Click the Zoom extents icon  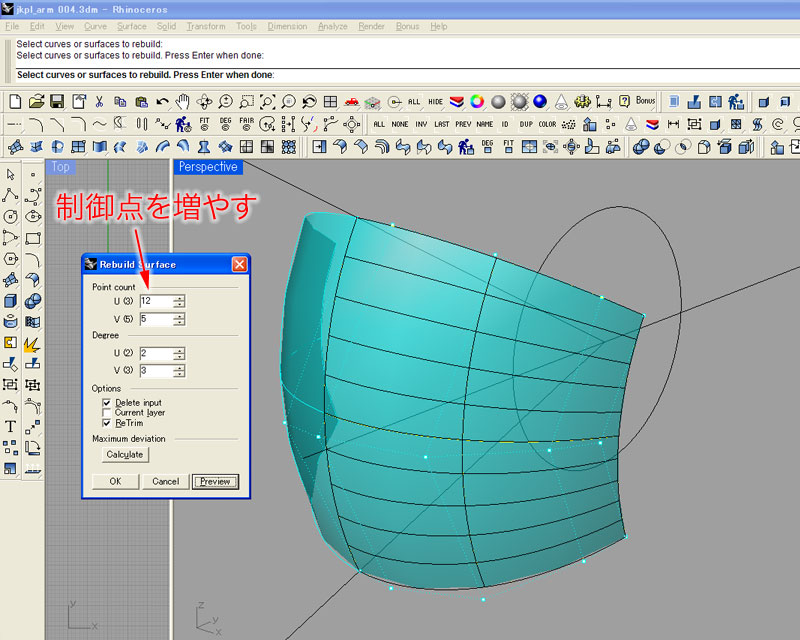tap(267, 102)
